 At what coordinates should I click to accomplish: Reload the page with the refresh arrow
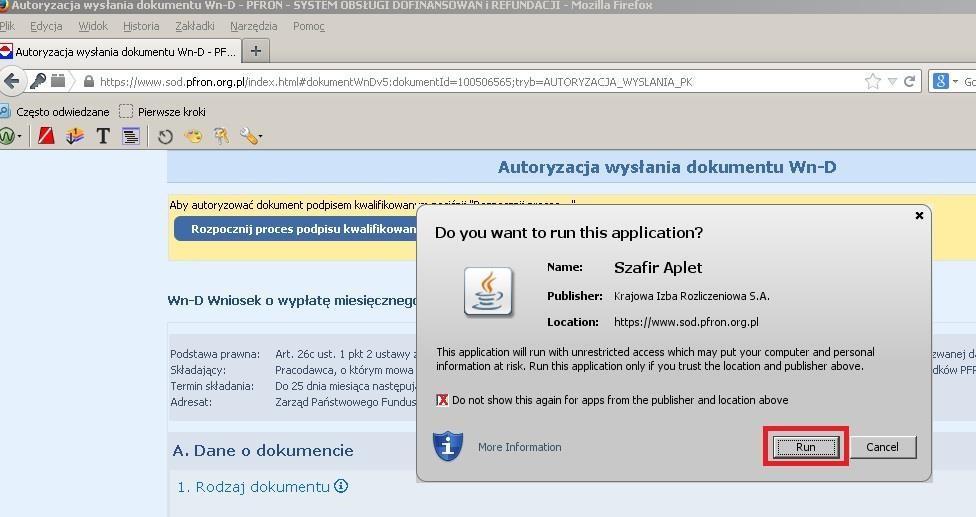[909, 82]
